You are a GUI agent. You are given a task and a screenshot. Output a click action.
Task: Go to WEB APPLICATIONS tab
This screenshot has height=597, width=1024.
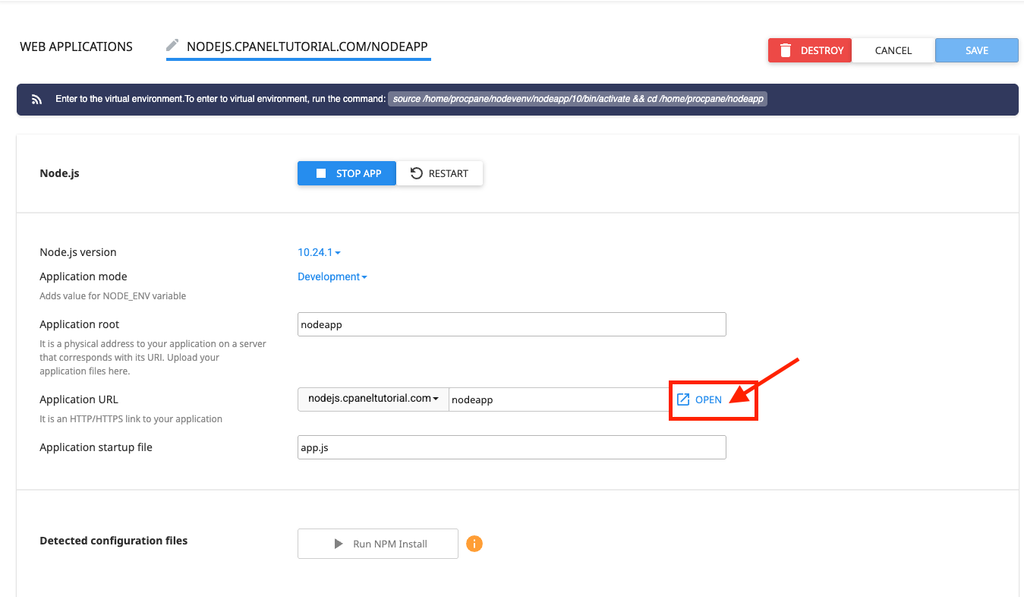[x=76, y=46]
